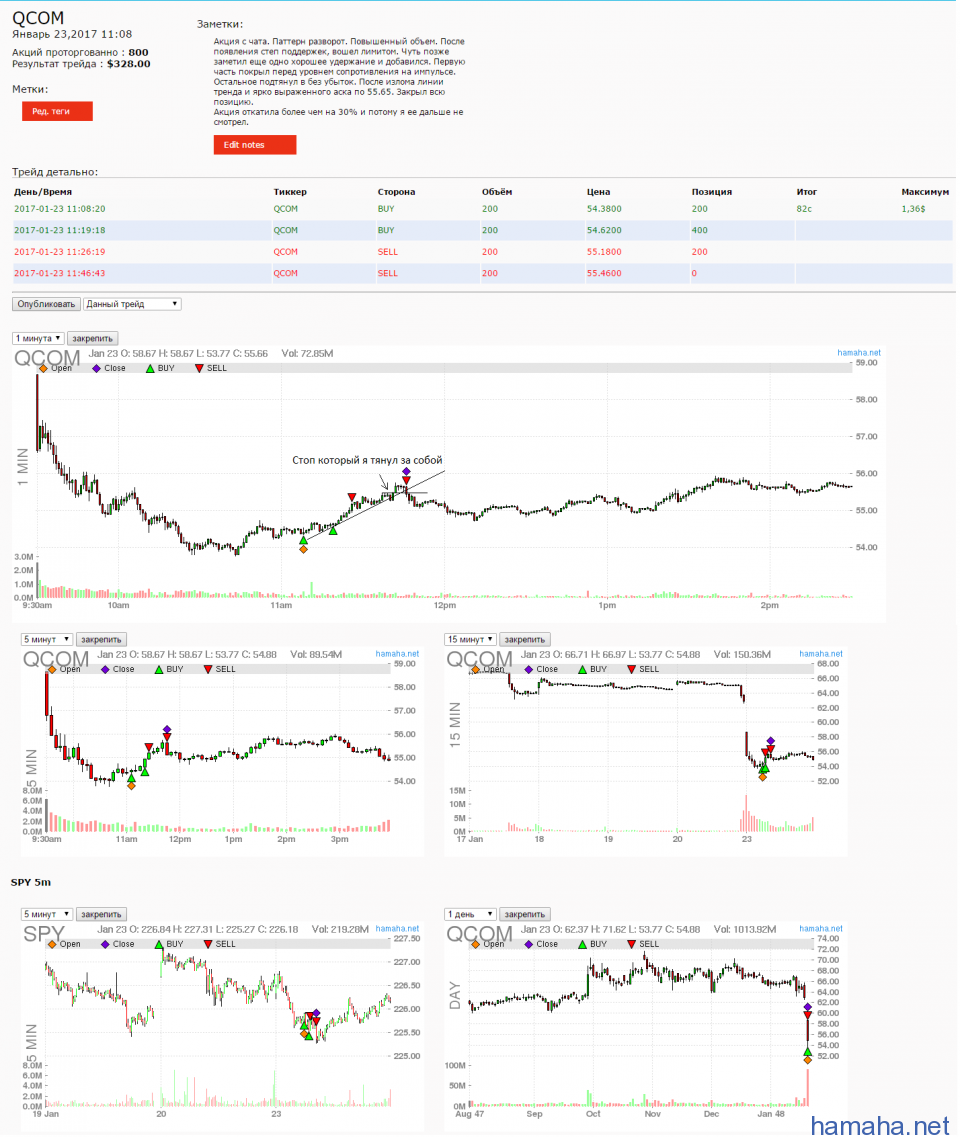Image resolution: width=960 pixels, height=1137 pixels.
Task: Click the purple Close marker on 1-minute chart
Action: [406, 471]
